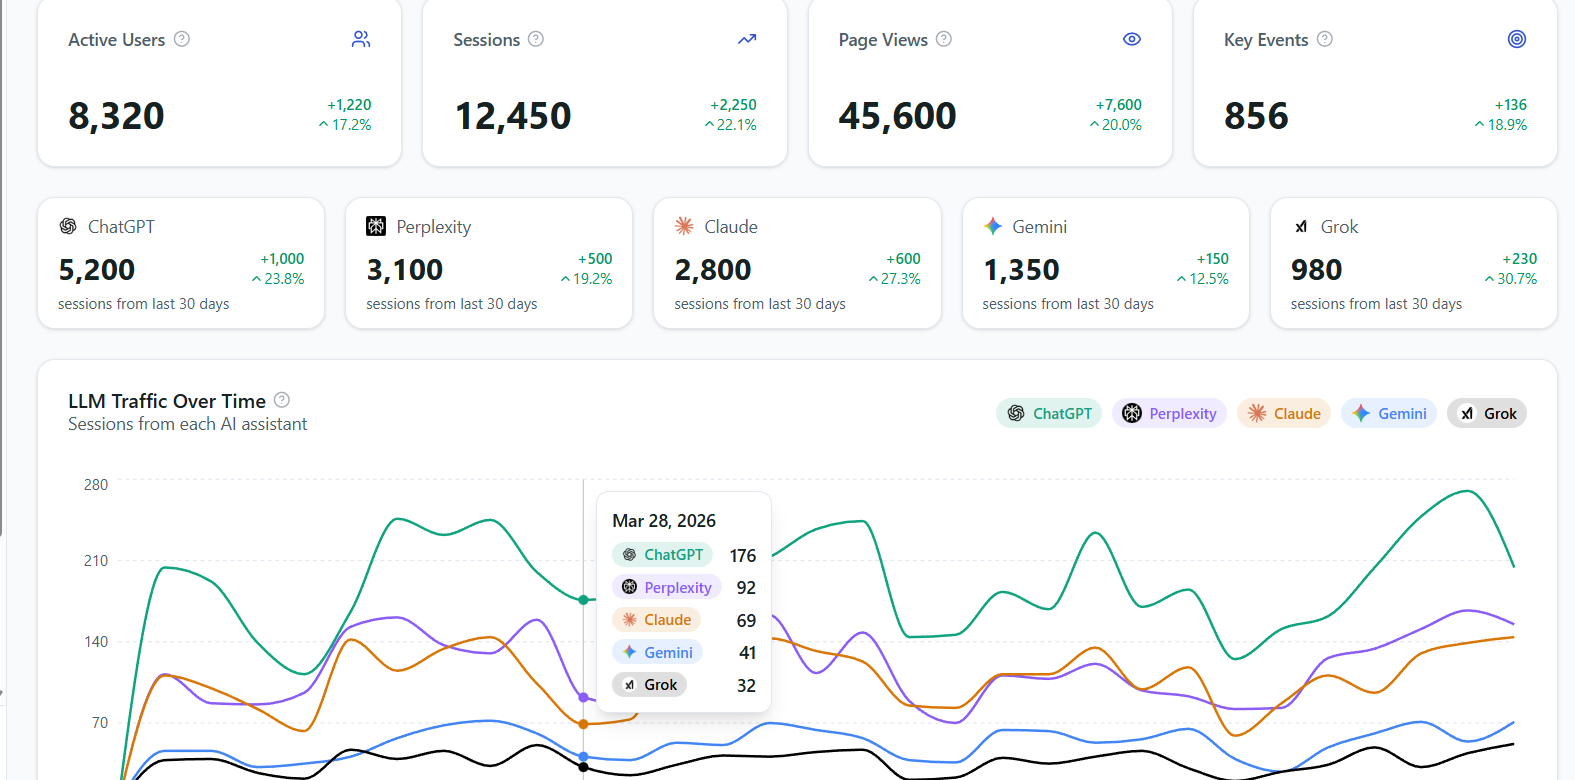Click the target icon on Key Events card

1517,39
